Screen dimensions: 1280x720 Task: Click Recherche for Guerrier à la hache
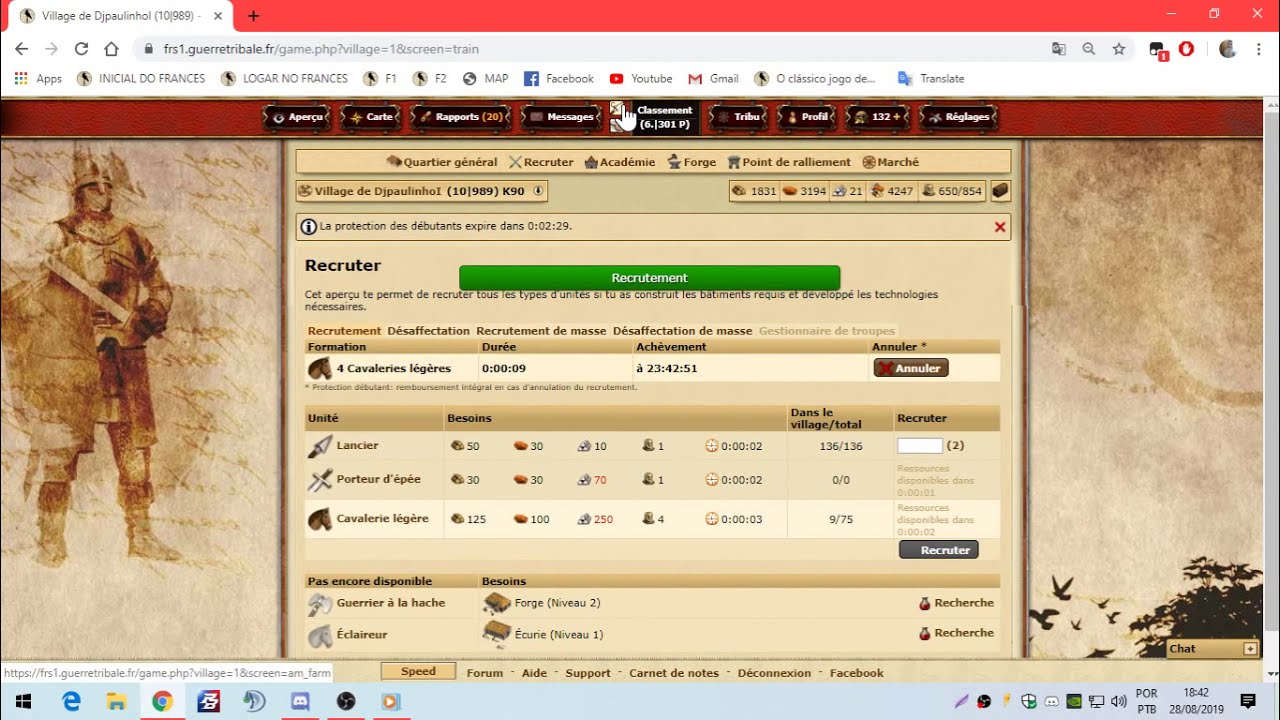tap(957, 603)
